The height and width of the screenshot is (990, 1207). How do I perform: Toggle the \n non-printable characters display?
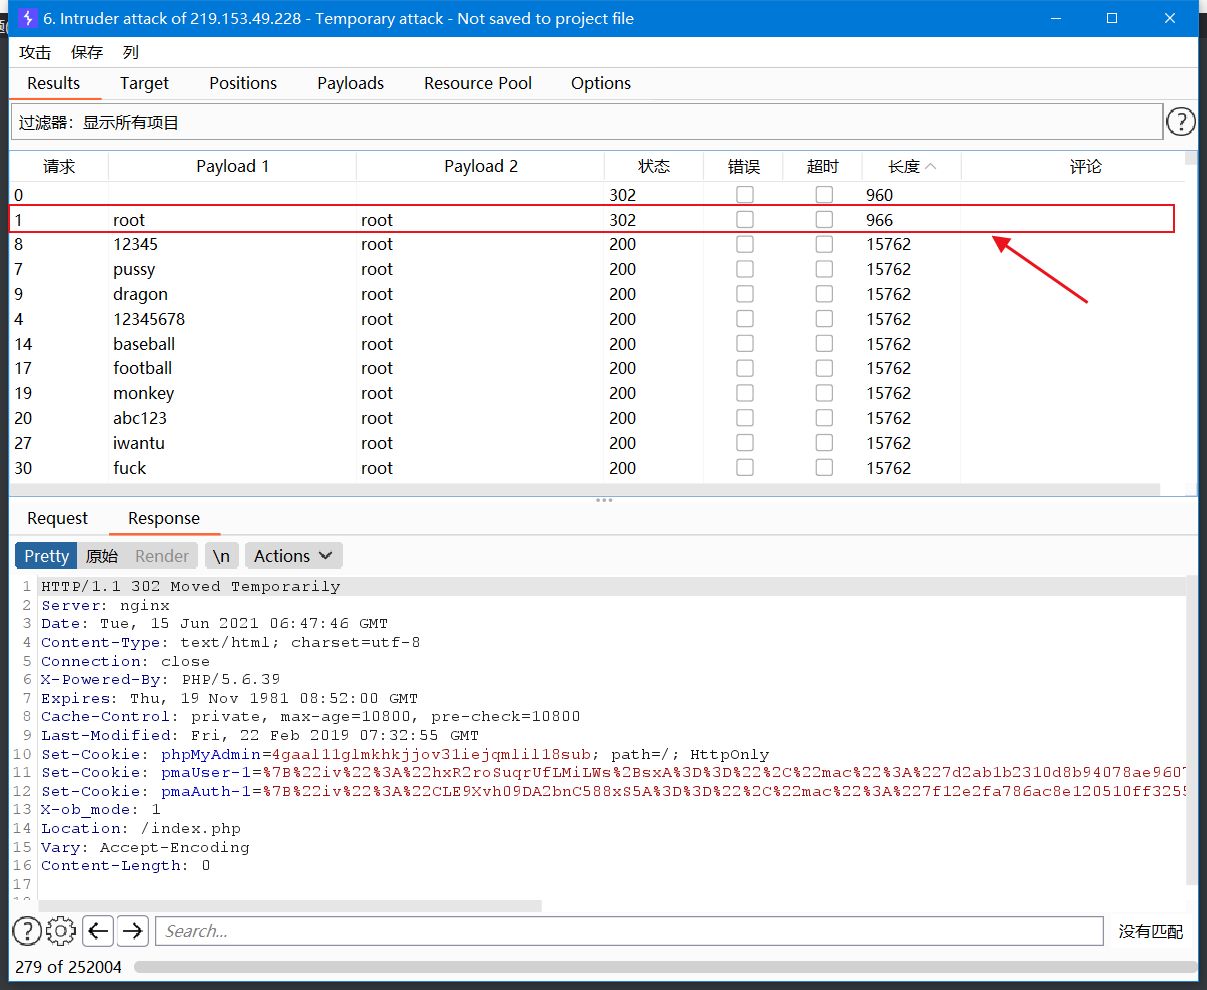221,555
